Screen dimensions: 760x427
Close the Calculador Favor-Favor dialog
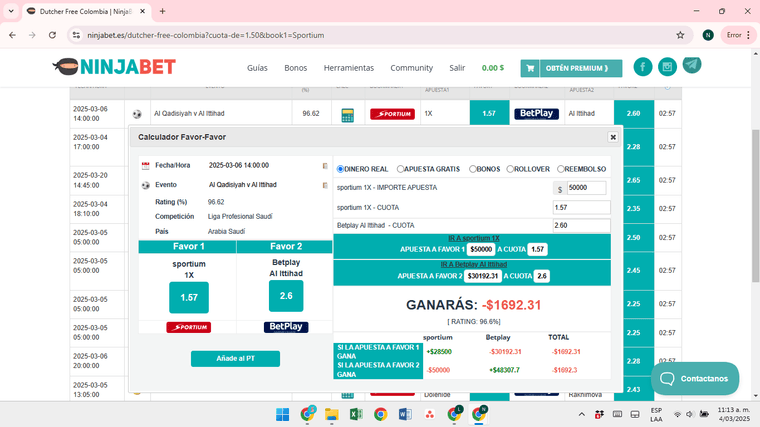[x=613, y=137]
